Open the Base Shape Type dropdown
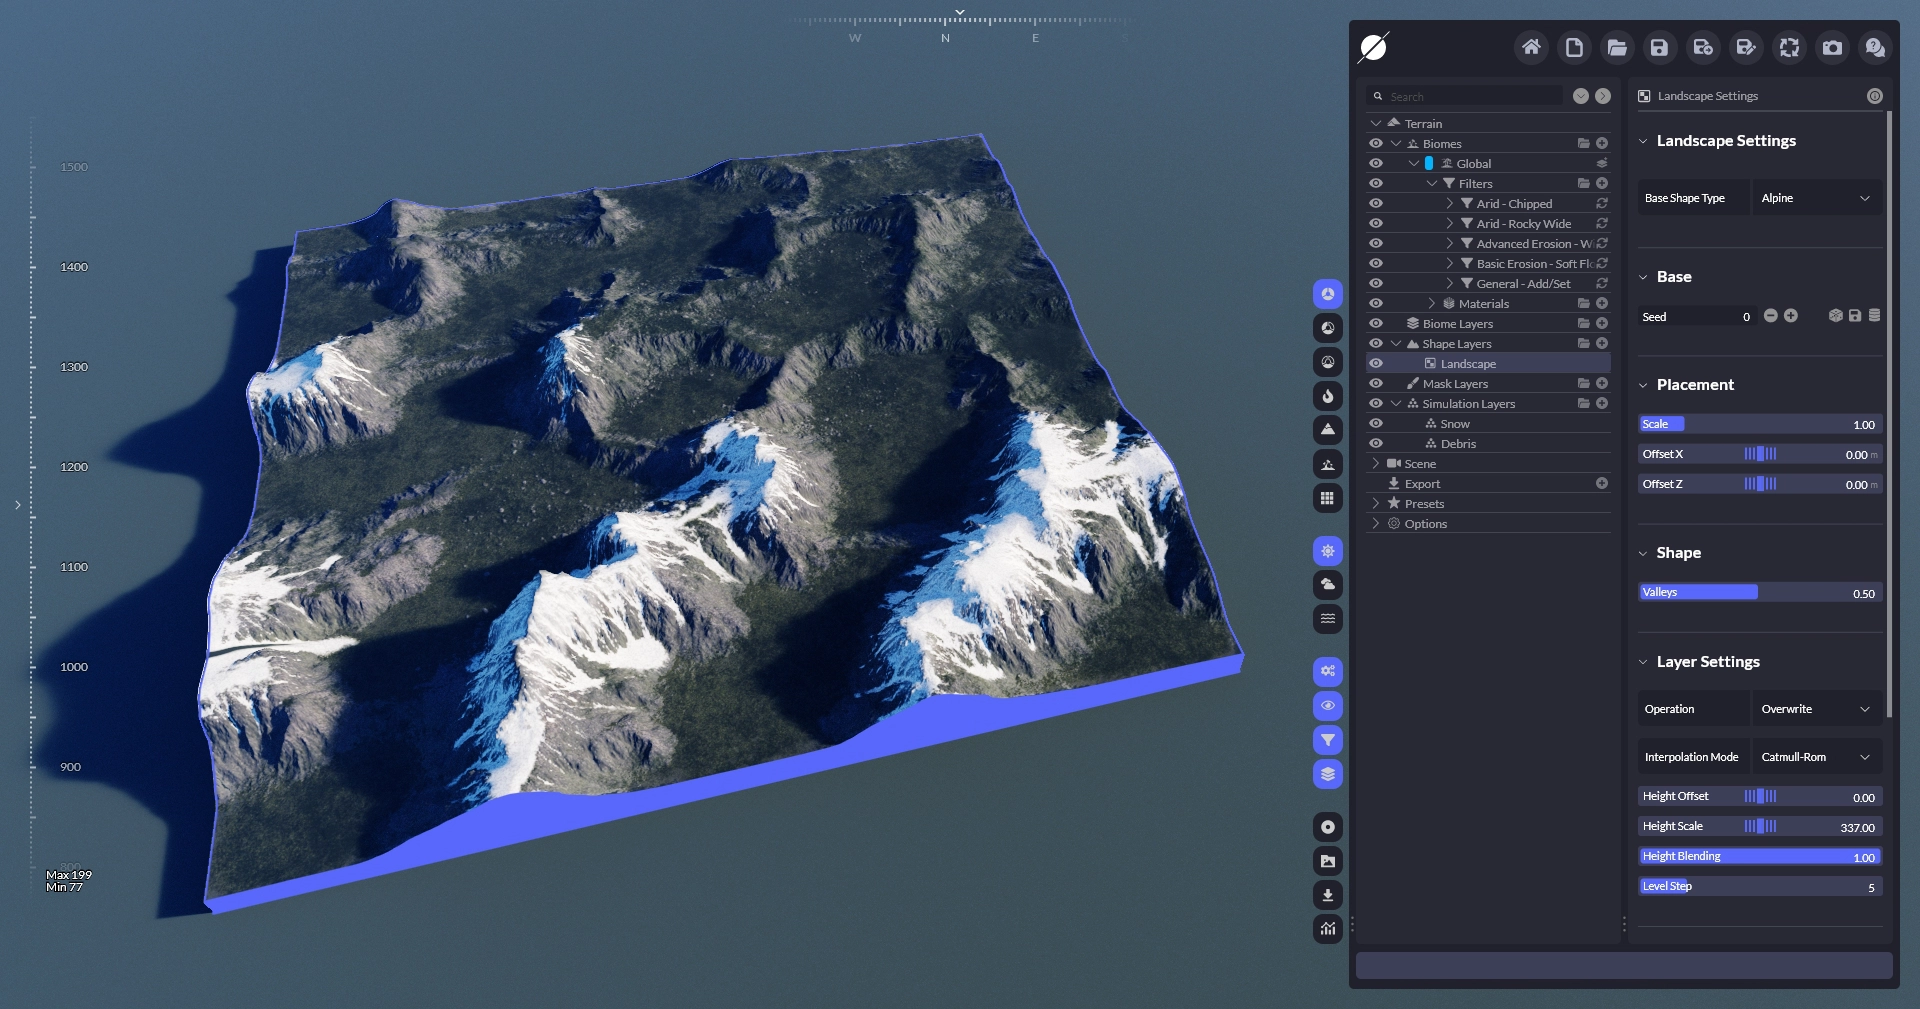The image size is (1920, 1009). tap(1815, 198)
